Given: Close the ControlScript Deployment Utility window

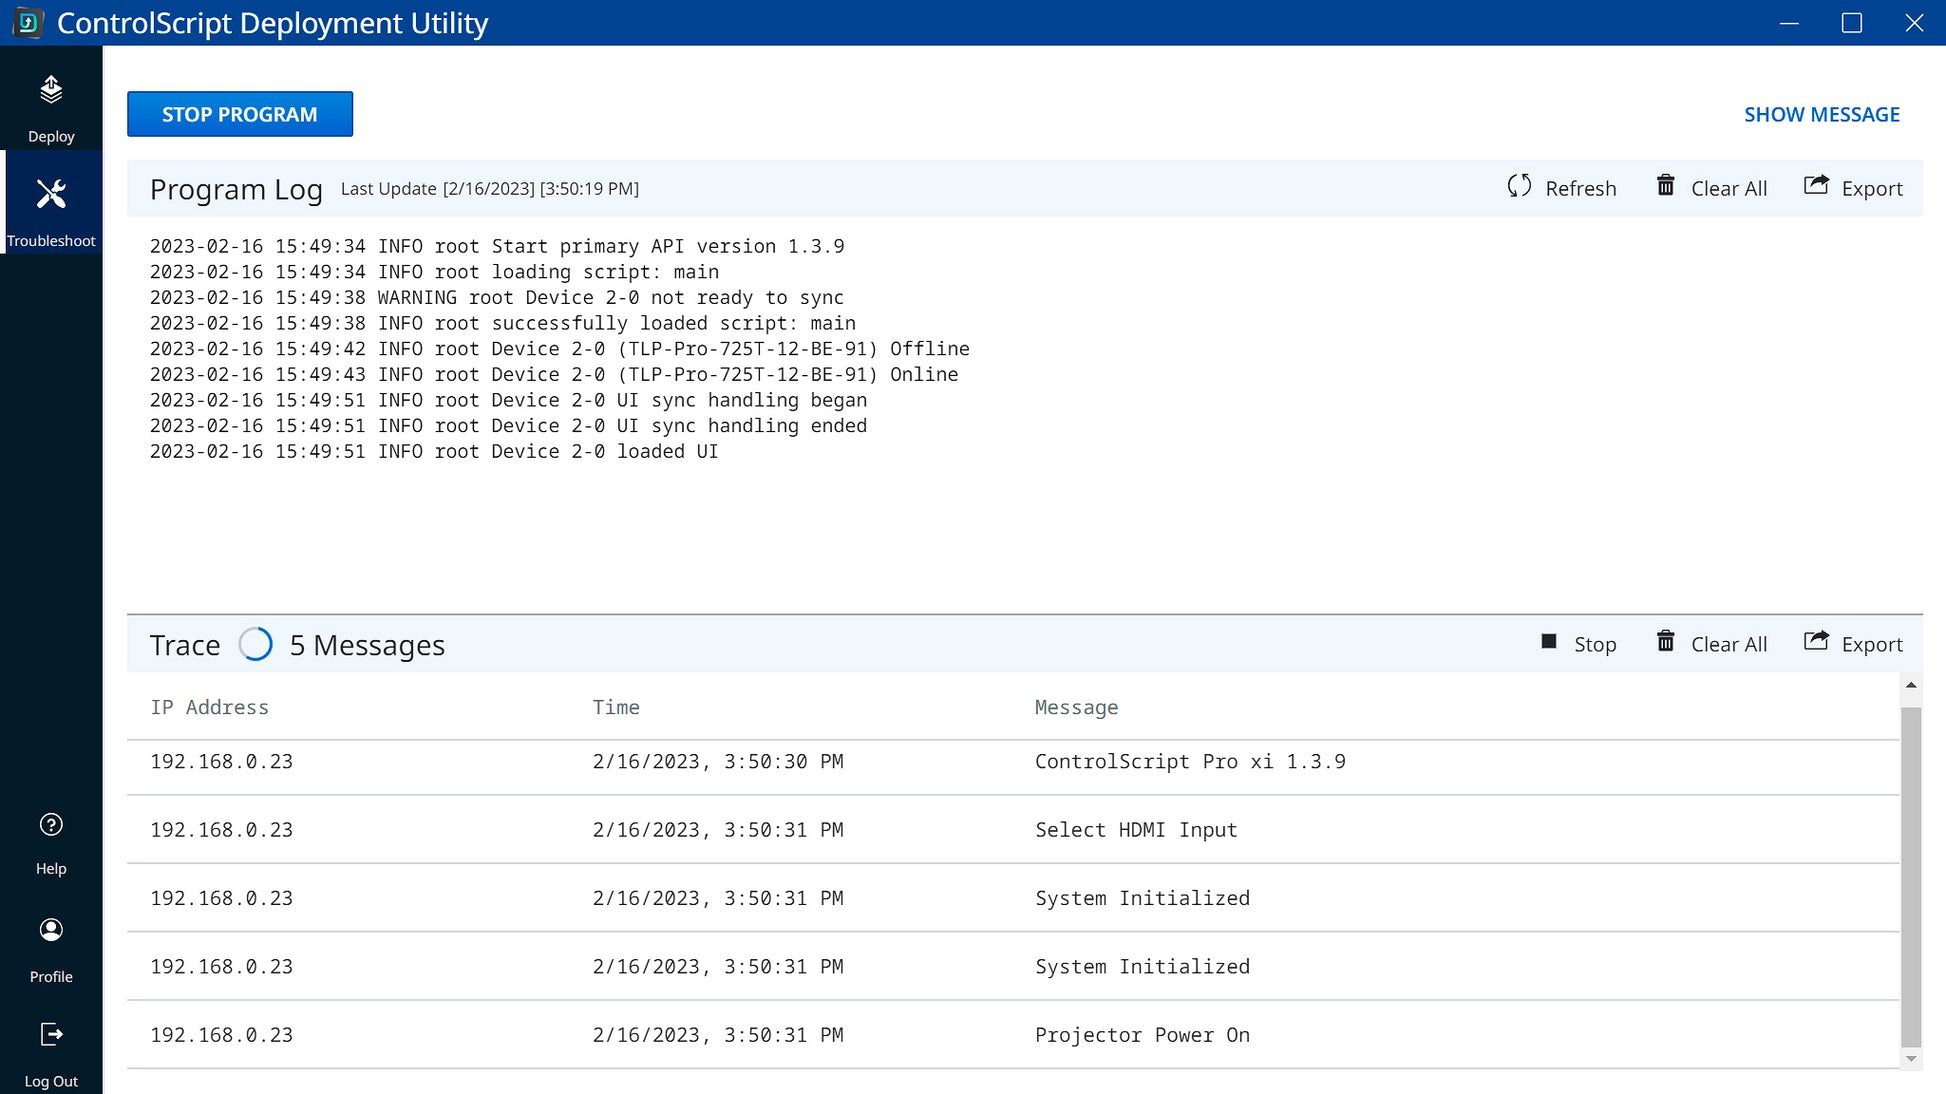Looking at the screenshot, I should tap(1914, 23).
